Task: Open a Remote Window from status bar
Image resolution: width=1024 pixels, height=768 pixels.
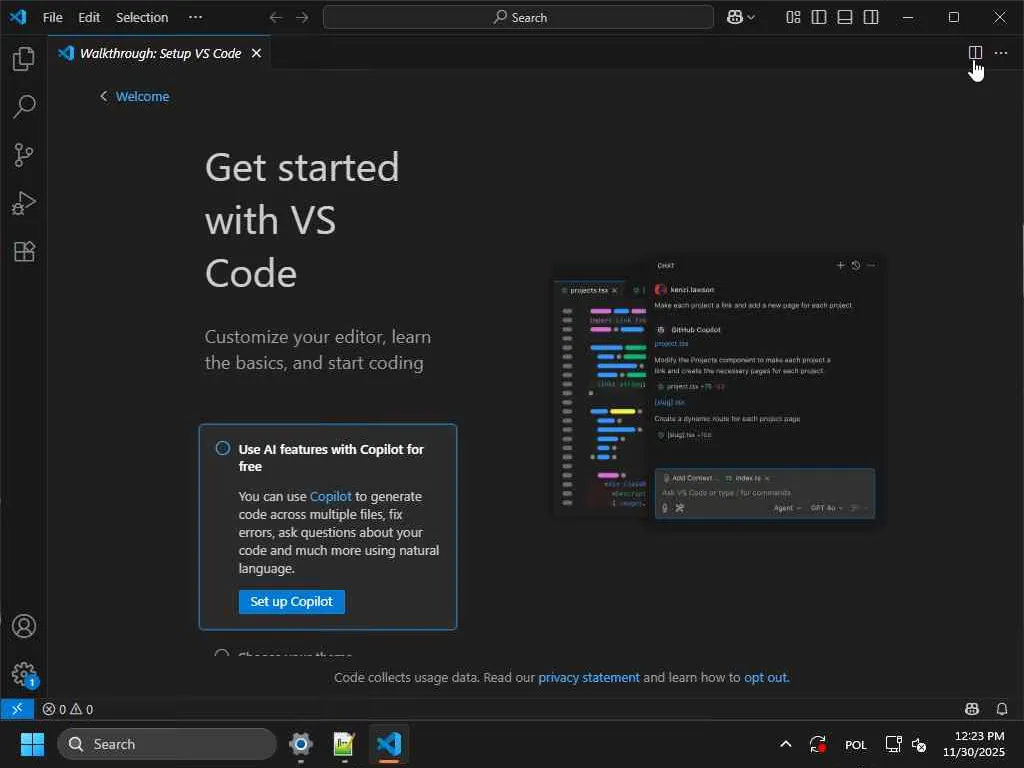Action: coord(17,709)
